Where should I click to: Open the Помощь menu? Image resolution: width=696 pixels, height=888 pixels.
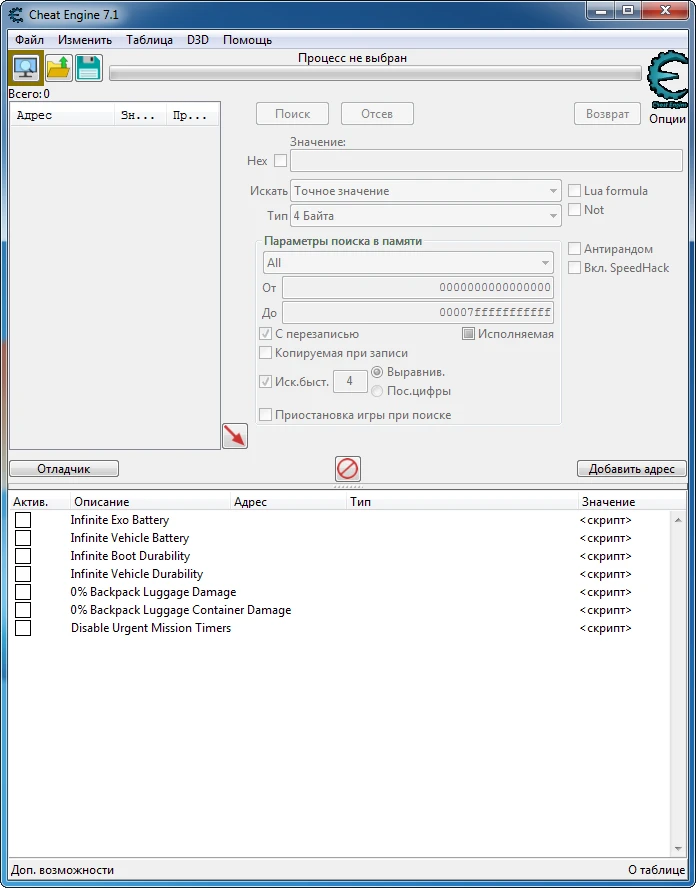[247, 40]
